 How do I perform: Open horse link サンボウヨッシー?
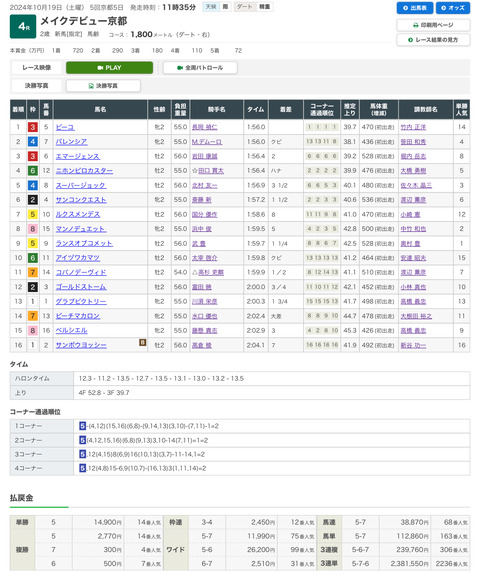coord(81,345)
